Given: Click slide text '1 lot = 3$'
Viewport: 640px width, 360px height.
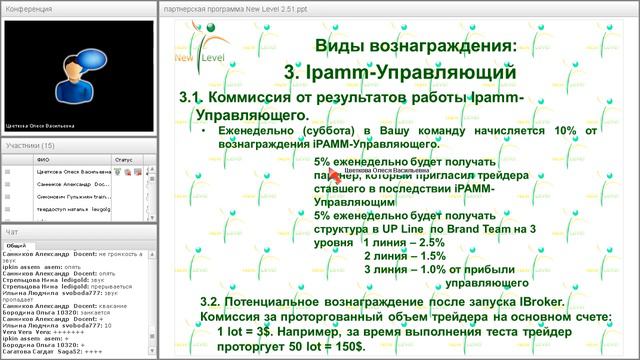Looking at the screenshot, I should point(244,331).
